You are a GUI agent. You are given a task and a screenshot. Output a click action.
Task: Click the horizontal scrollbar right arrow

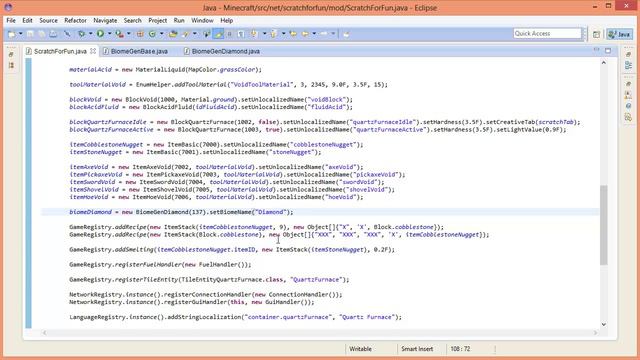[595, 333]
